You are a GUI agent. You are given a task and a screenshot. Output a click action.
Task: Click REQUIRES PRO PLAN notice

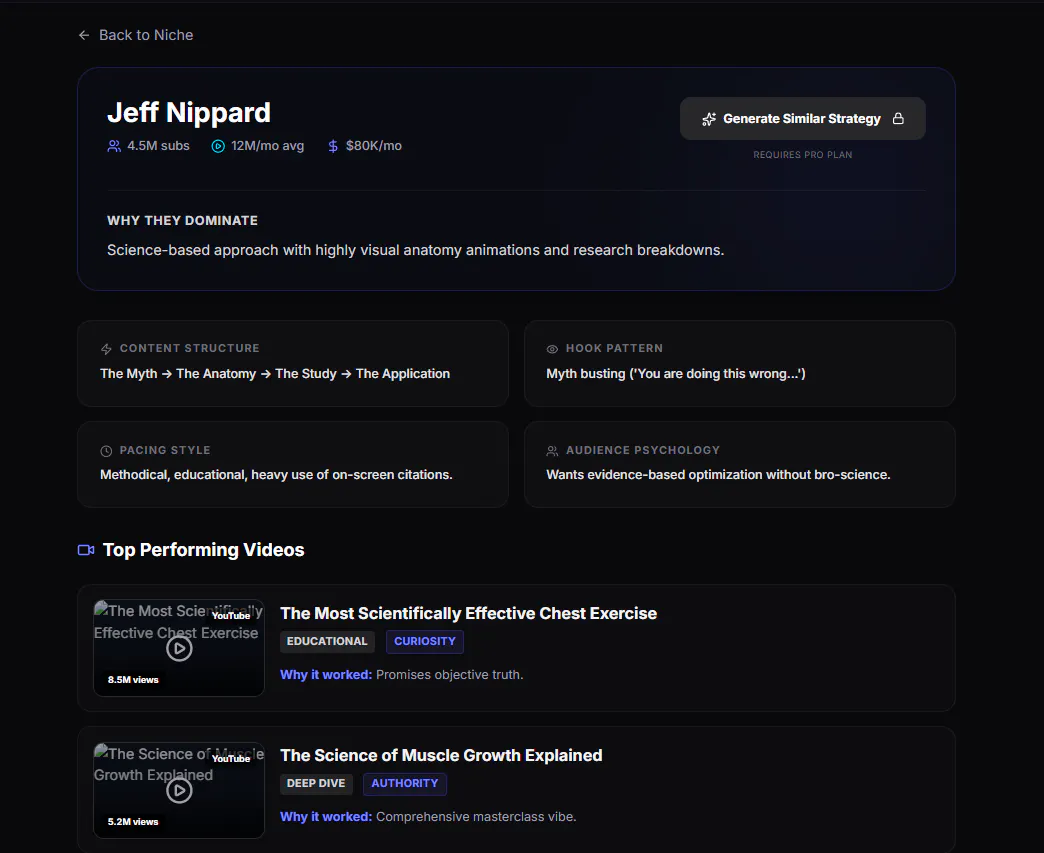tap(802, 154)
